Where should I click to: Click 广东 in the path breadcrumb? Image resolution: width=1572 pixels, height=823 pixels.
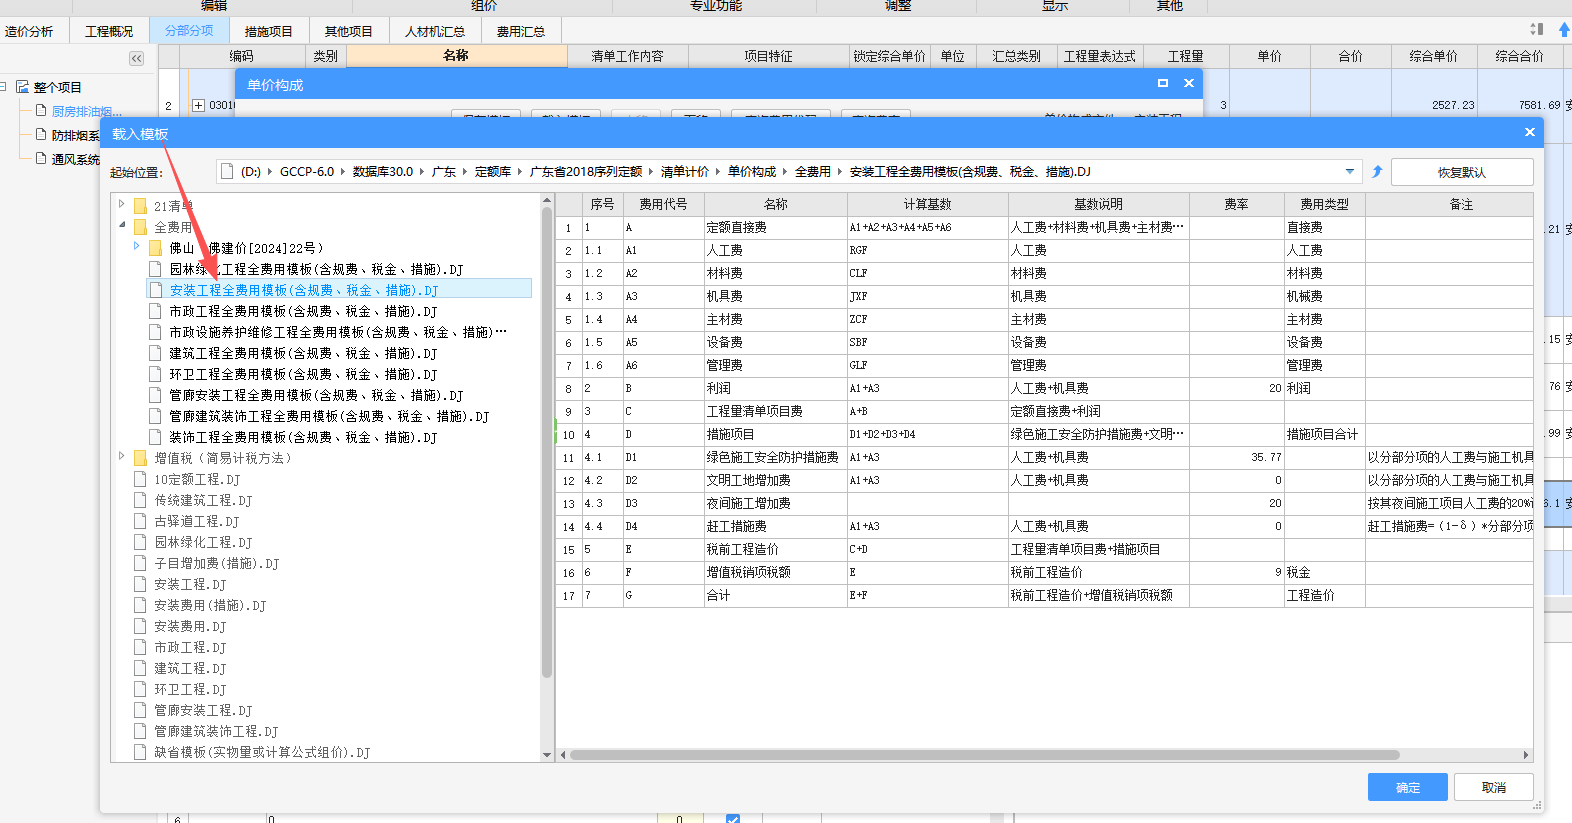(444, 172)
